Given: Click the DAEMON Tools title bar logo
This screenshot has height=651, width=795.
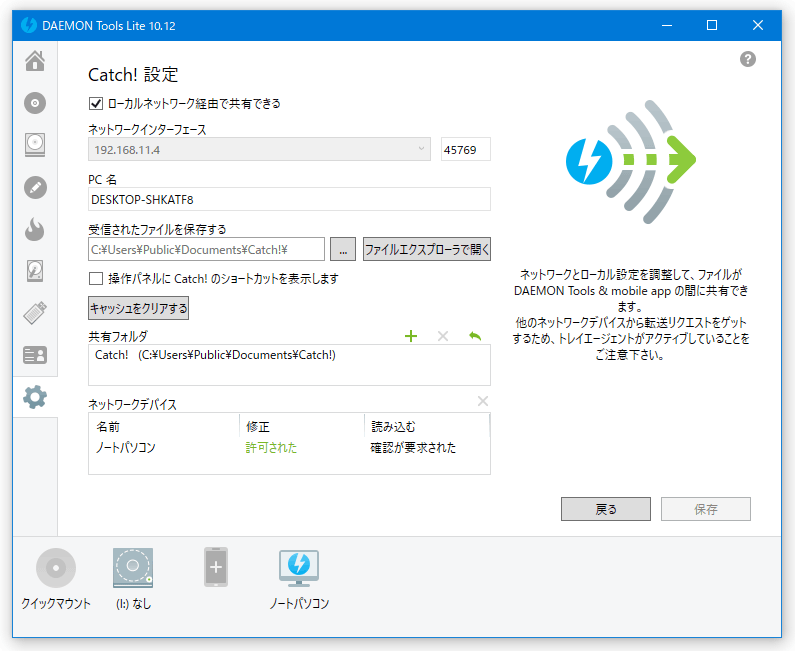Looking at the screenshot, I should tap(29, 25).
